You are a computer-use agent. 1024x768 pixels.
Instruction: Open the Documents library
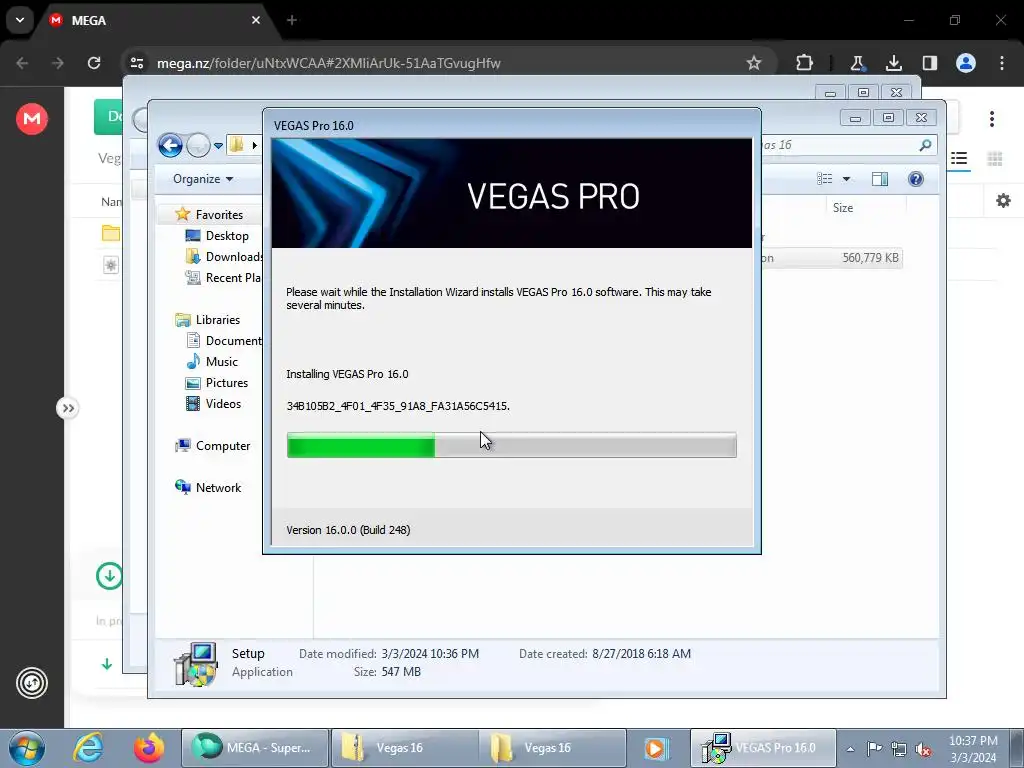(x=233, y=341)
